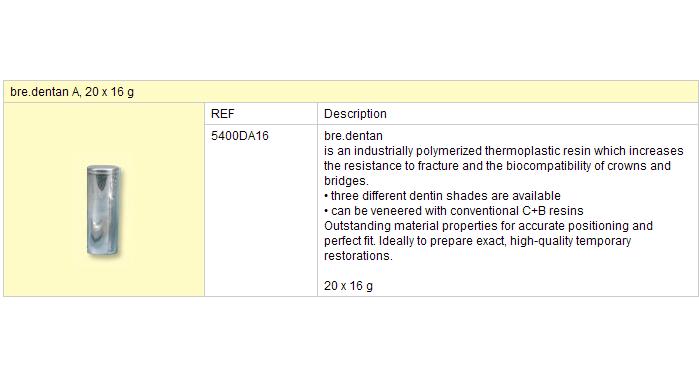Click the lid of the metal canister
The height and width of the screenshot is (391, 699).
click(x=103, y=169)
